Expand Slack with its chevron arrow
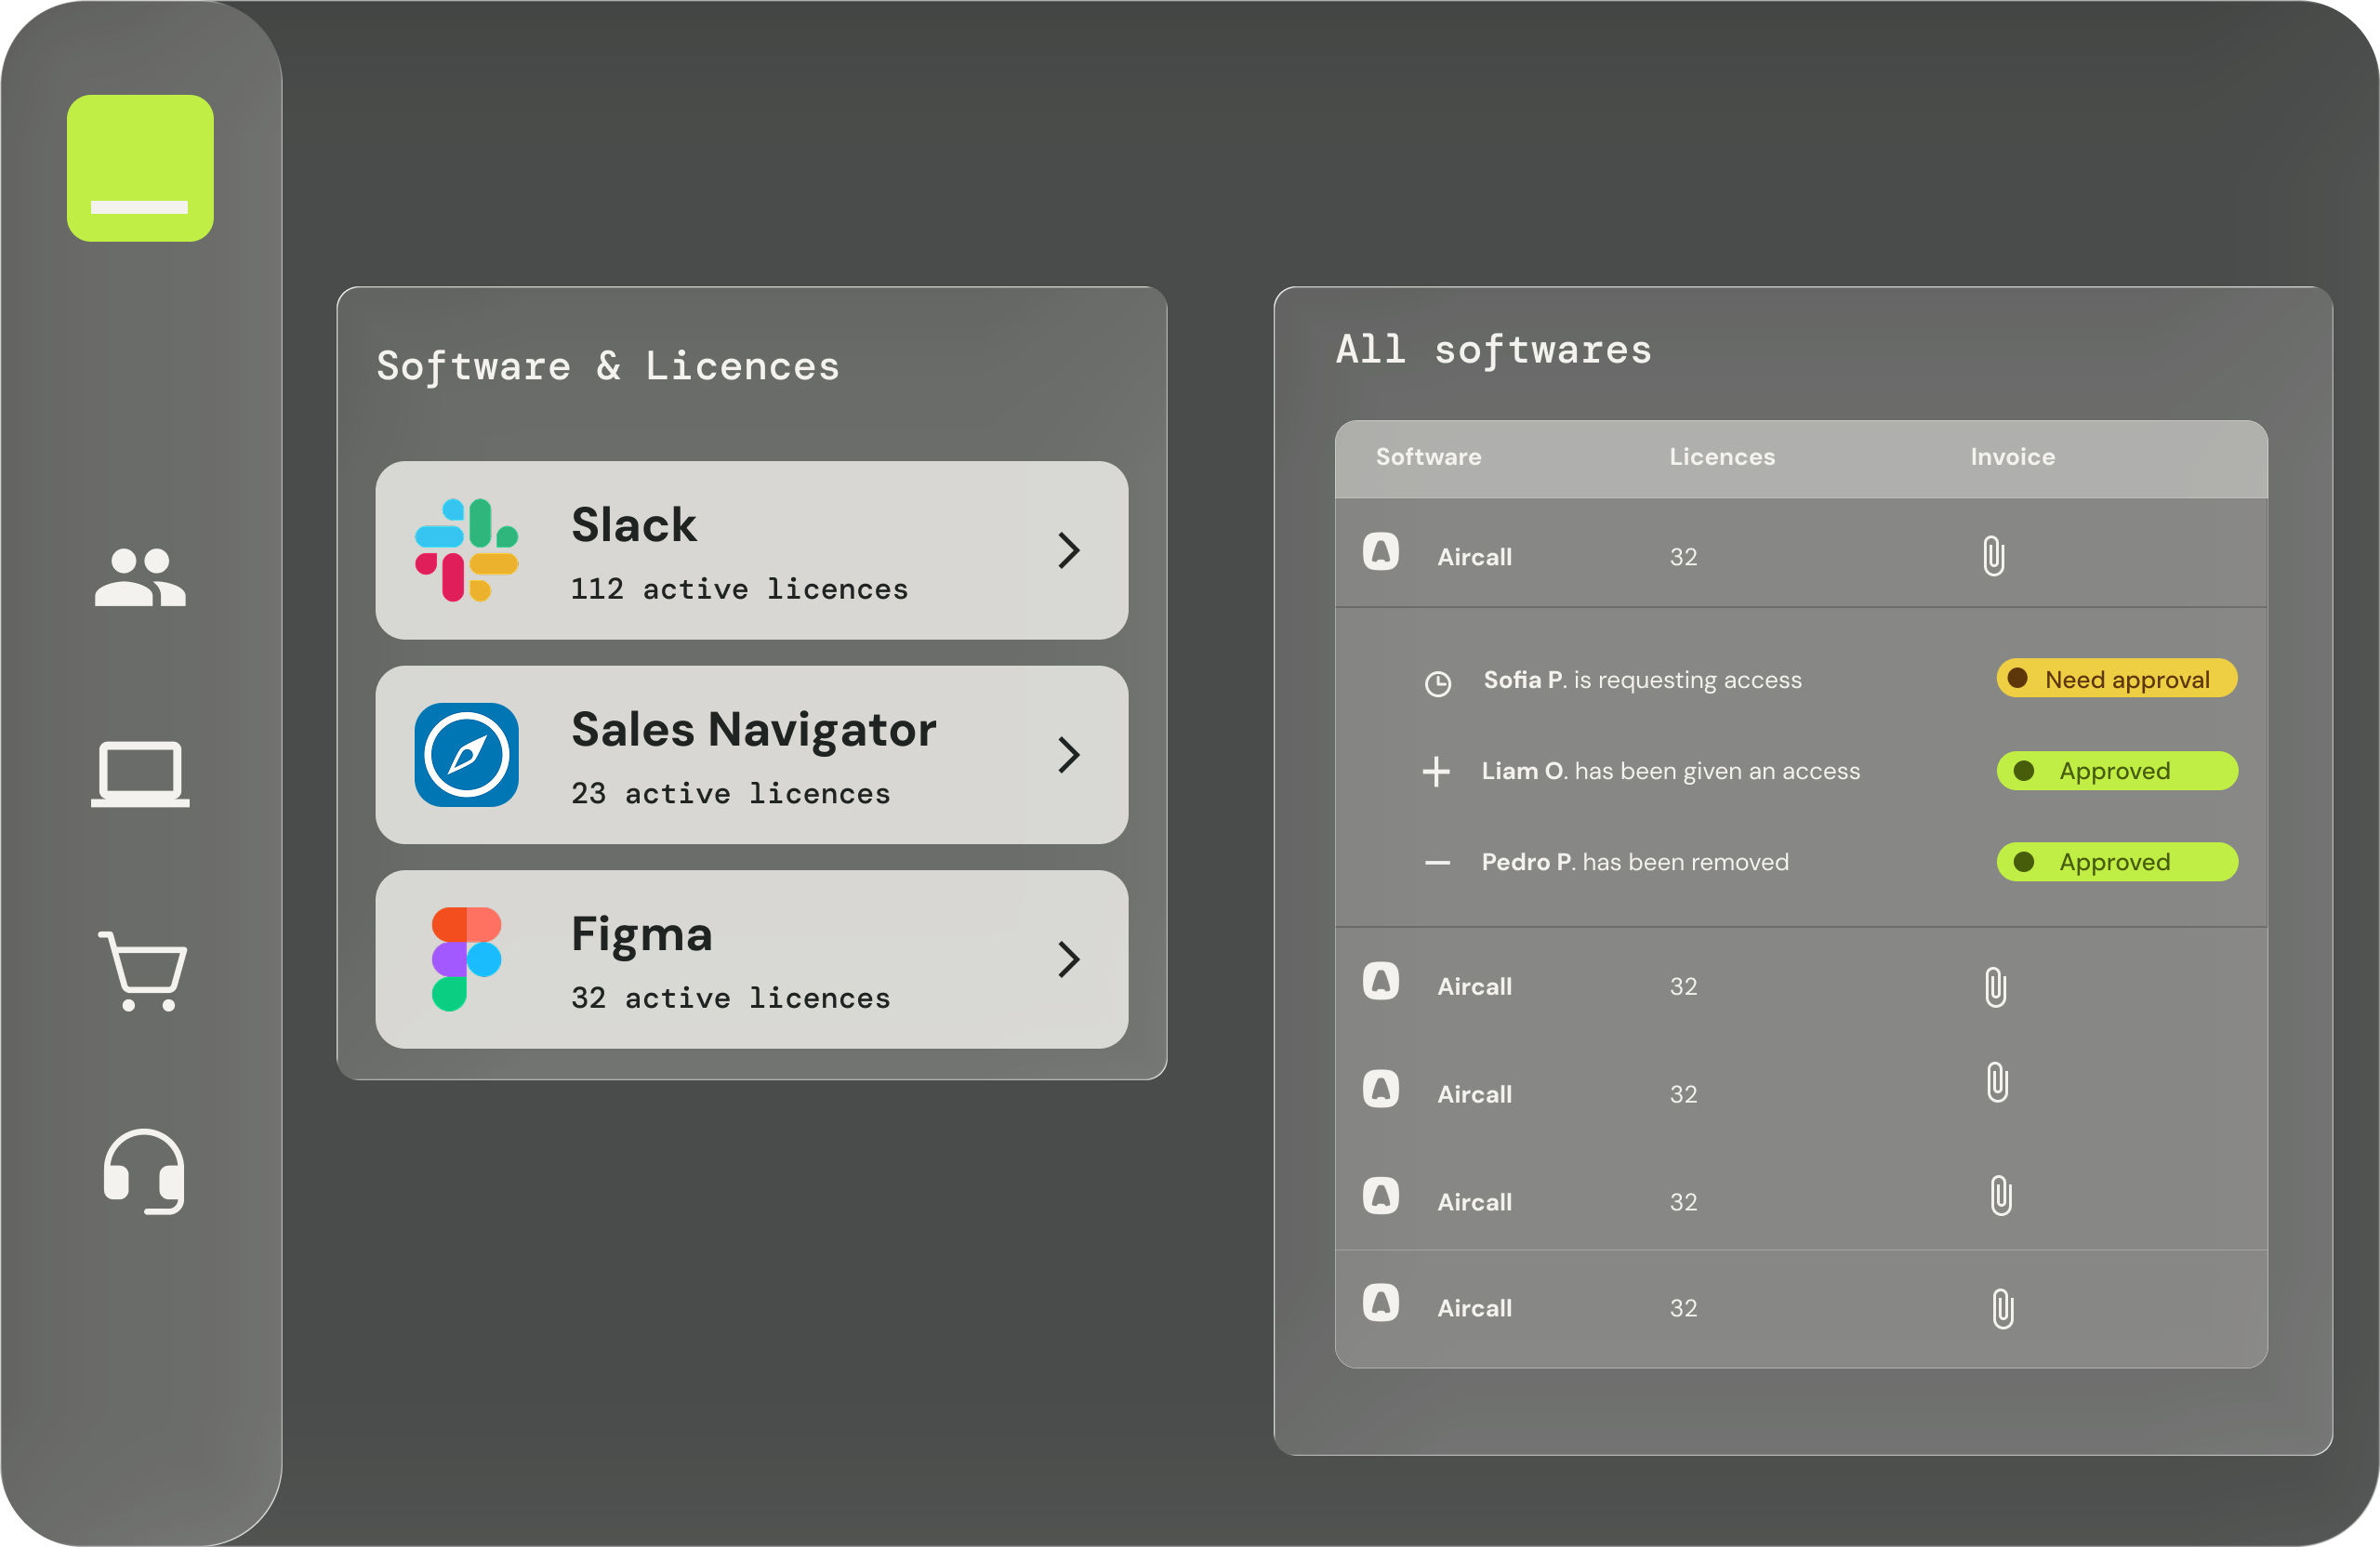This screenshot has height=1547, width=2380. pos(1068,550)
